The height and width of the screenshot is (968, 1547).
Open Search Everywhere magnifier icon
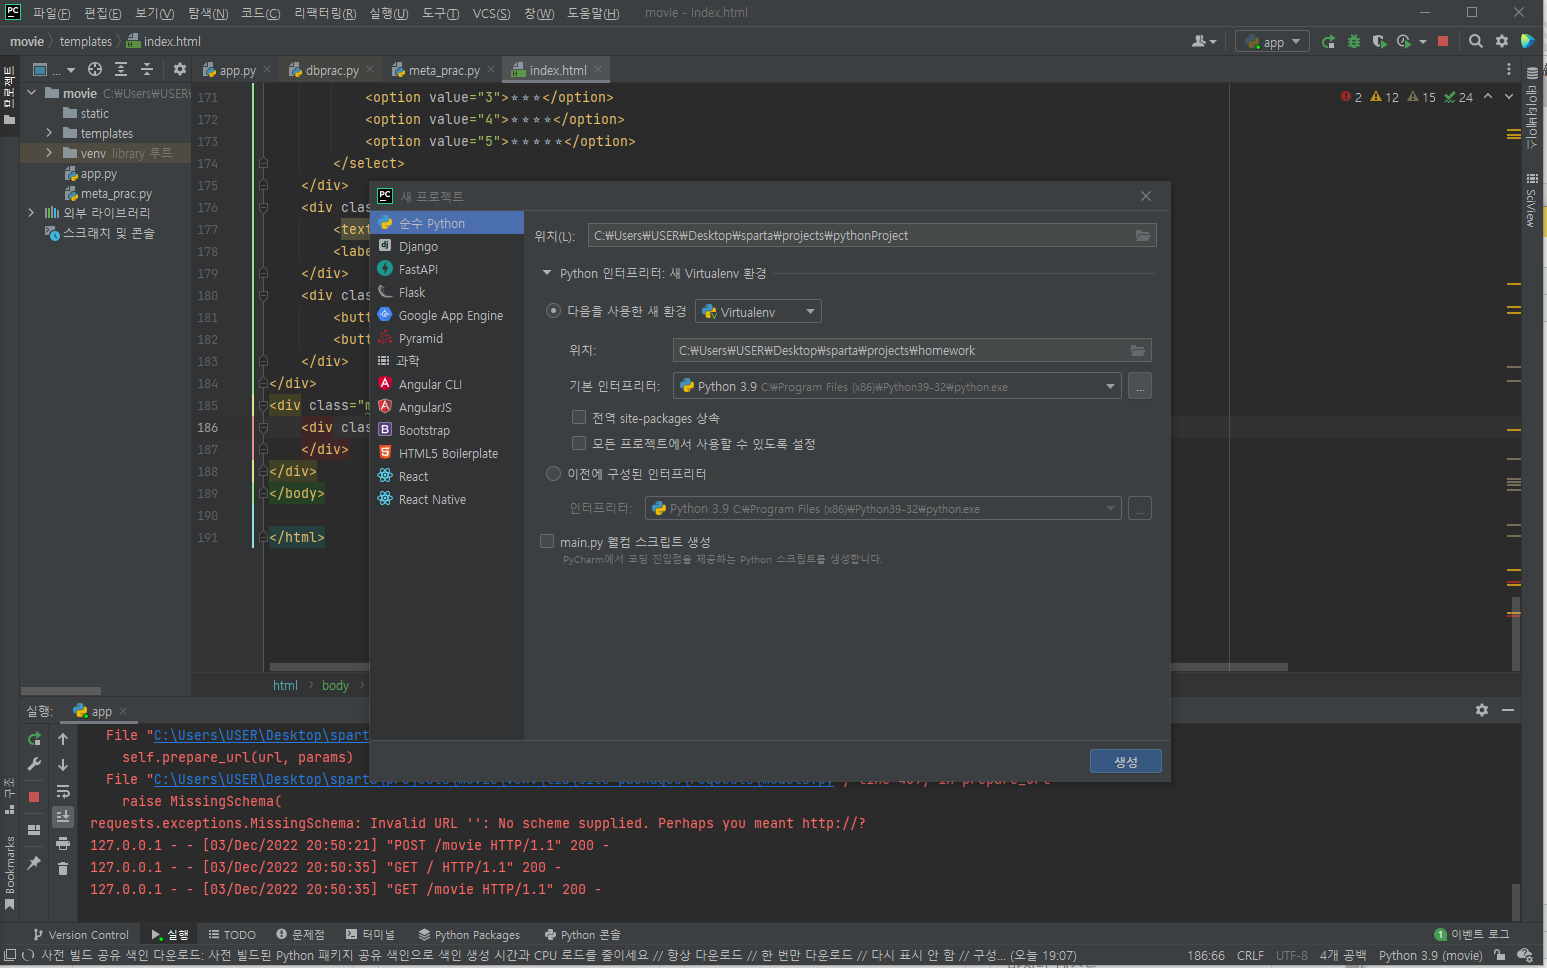pyautogui.click(x=1476, y=41)
